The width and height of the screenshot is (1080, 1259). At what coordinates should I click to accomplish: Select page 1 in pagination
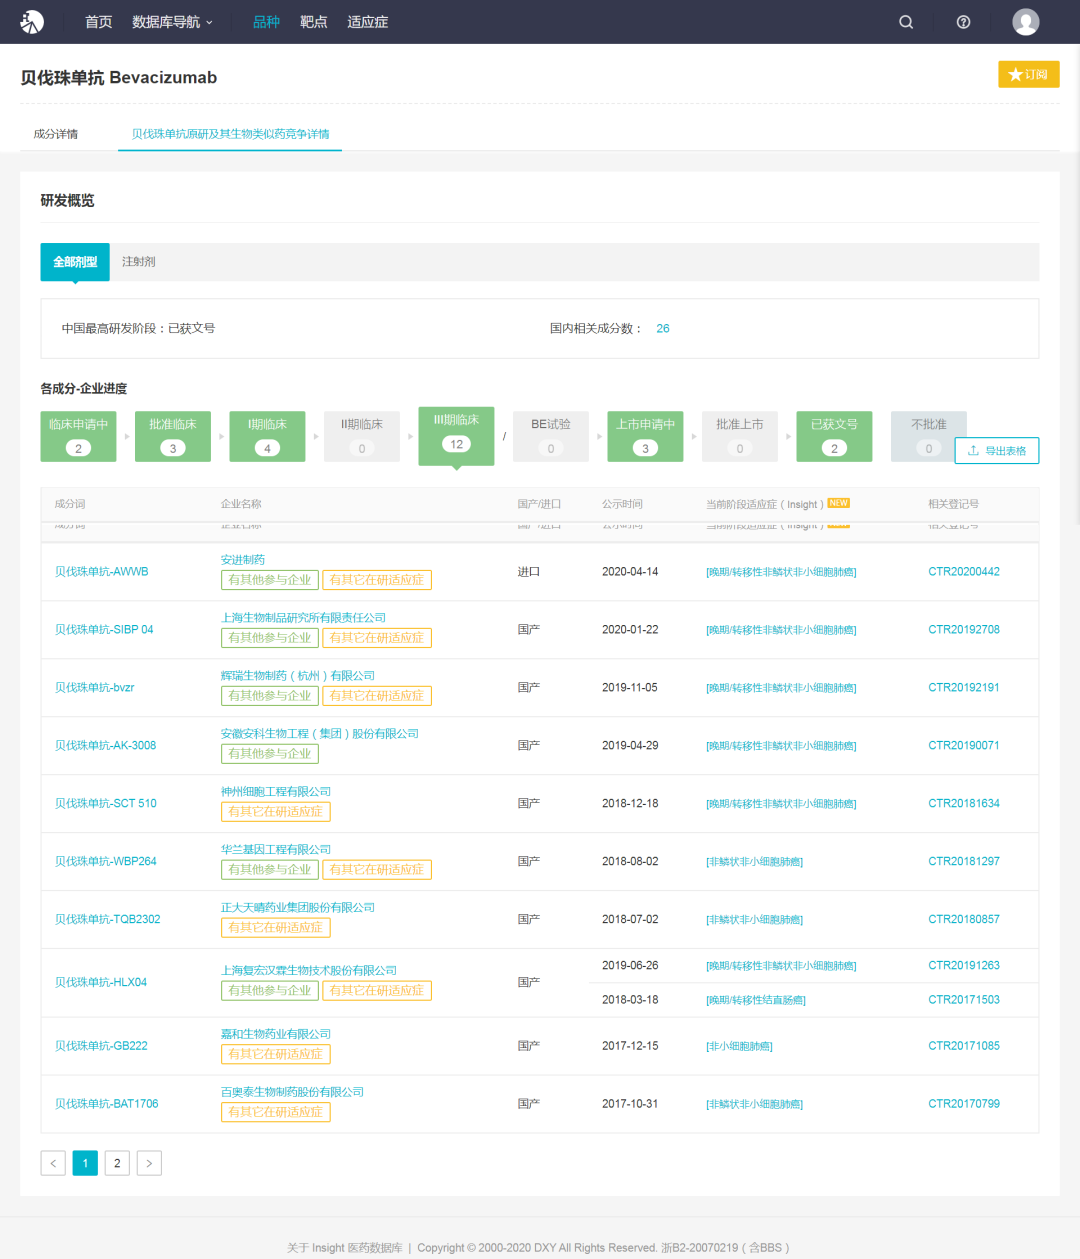coord(85,1163)
